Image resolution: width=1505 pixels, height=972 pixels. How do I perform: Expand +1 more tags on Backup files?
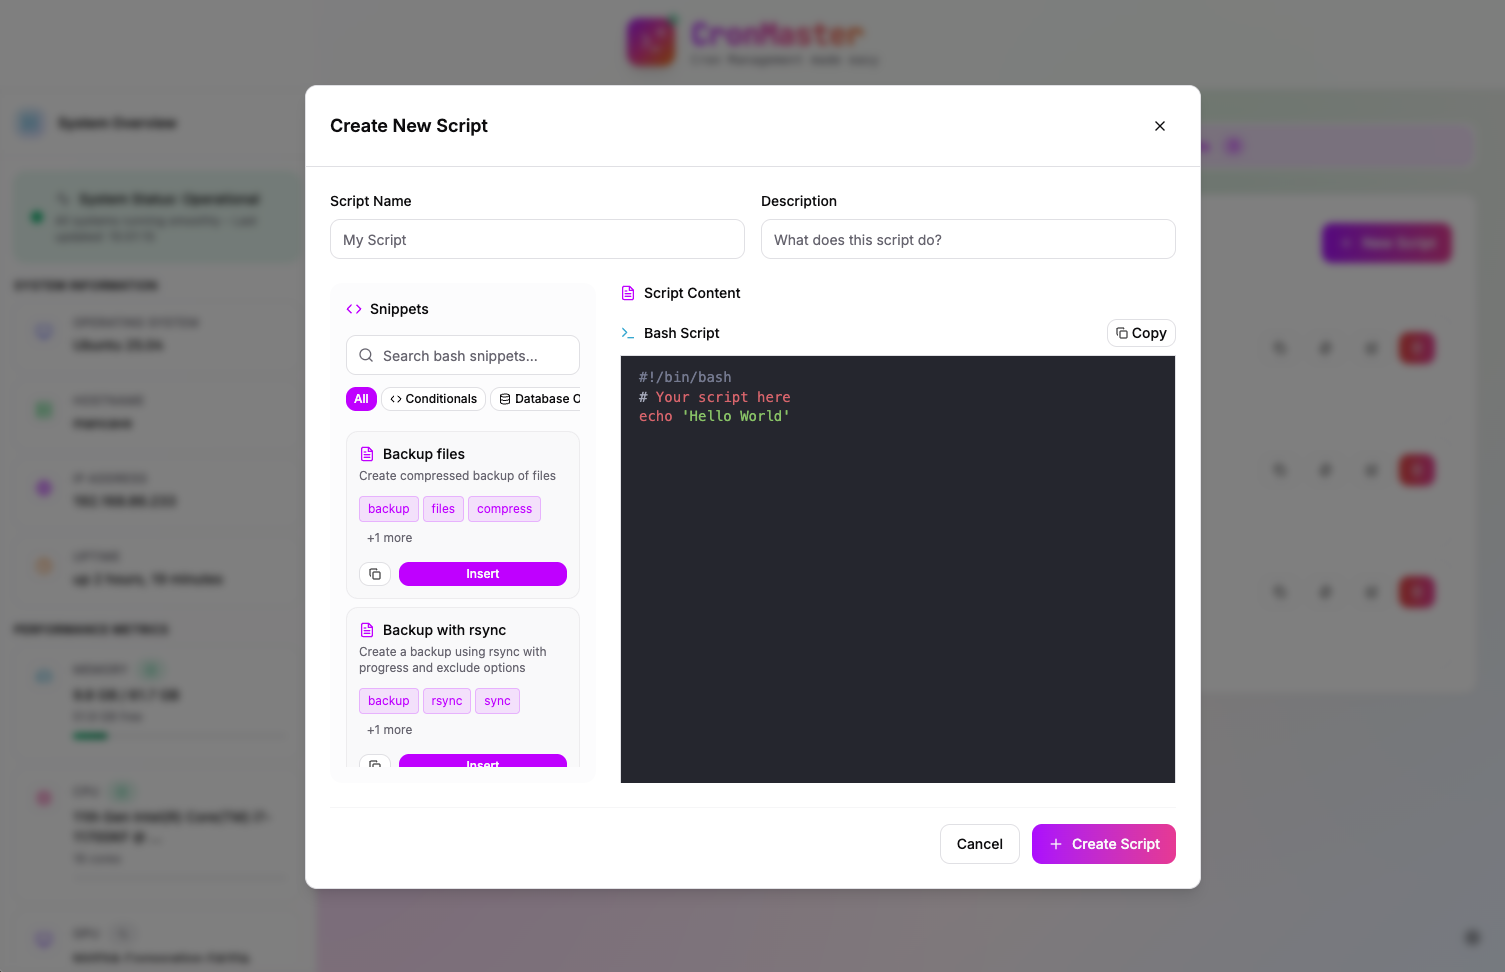tap(389, 538)
